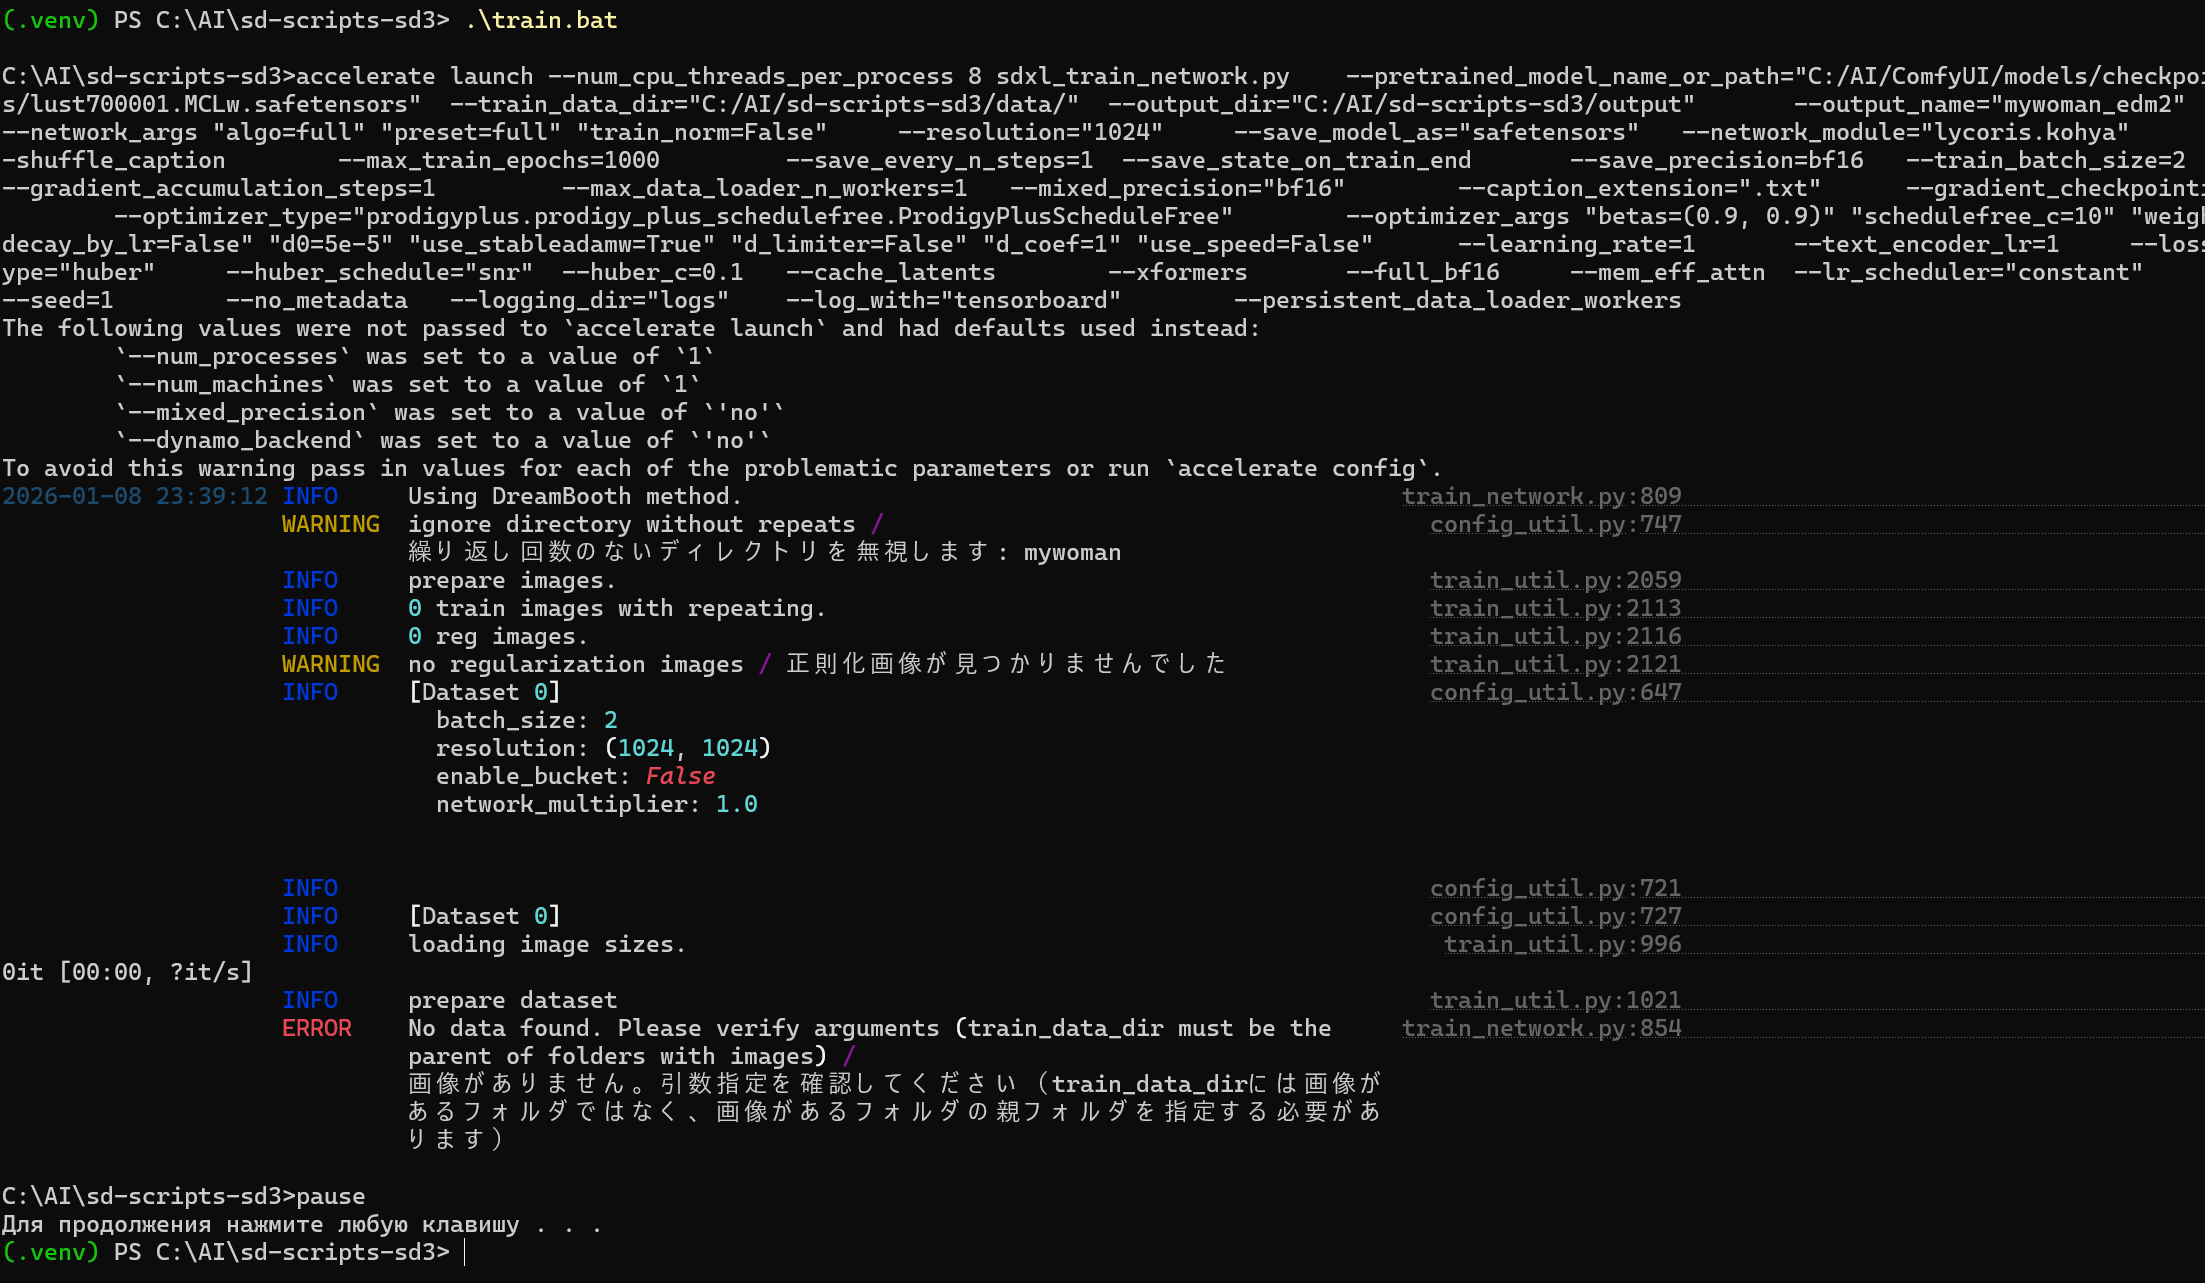
Task: Open the train_network.py:809 source link
Action: [1540, 496]
